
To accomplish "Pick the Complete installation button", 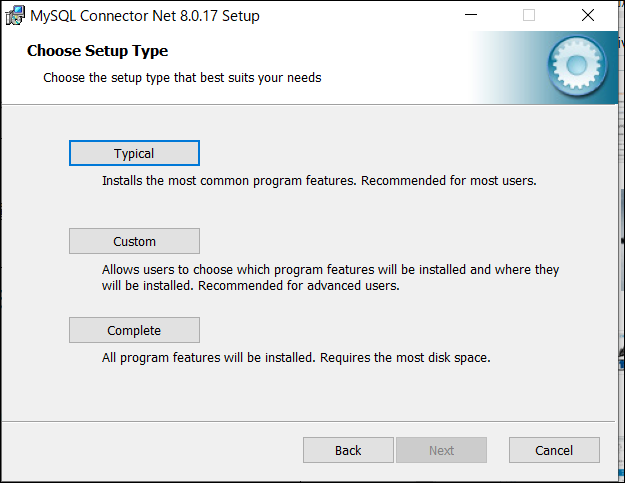I will pyautogui.click(x=134, y=330).
